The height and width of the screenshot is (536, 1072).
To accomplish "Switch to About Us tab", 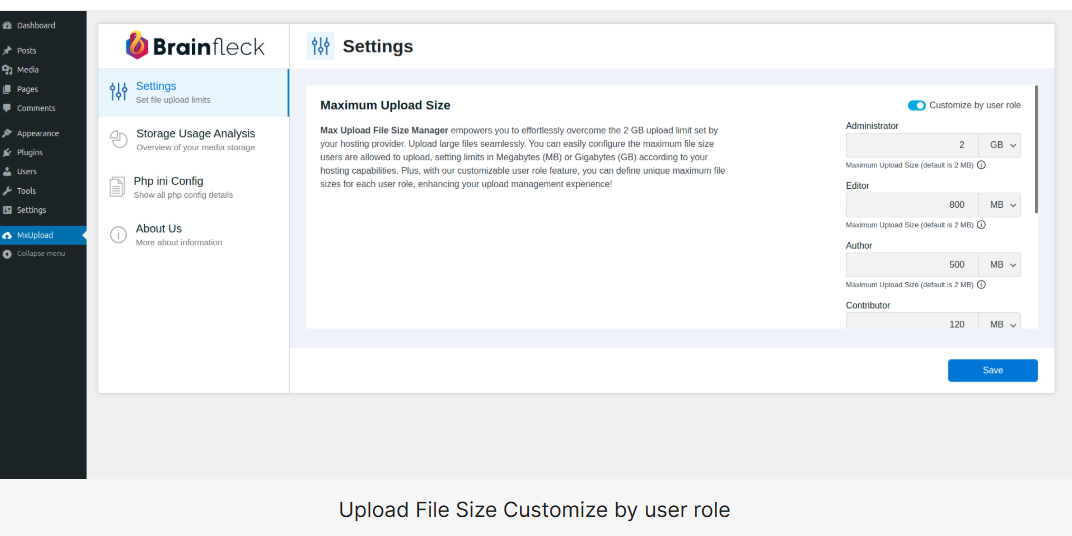I will (x=193, y=234).
